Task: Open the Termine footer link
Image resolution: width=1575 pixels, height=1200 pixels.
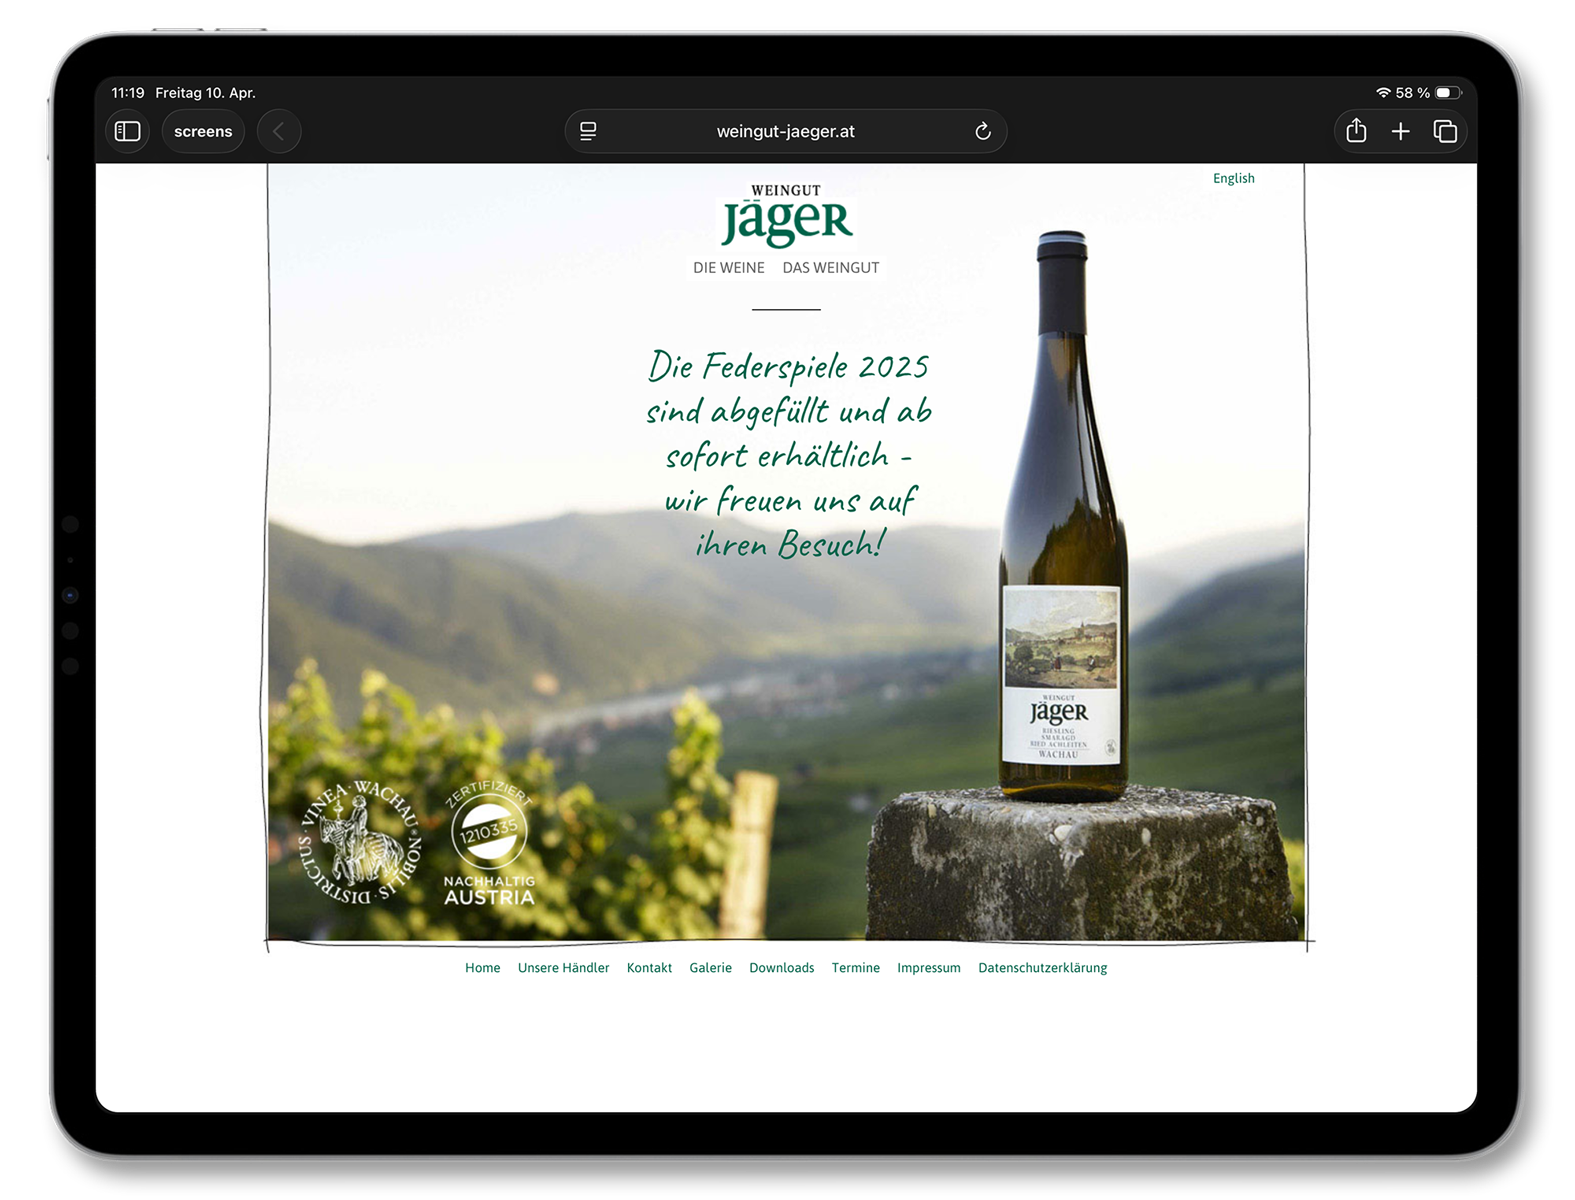Action: click(855, 968)
